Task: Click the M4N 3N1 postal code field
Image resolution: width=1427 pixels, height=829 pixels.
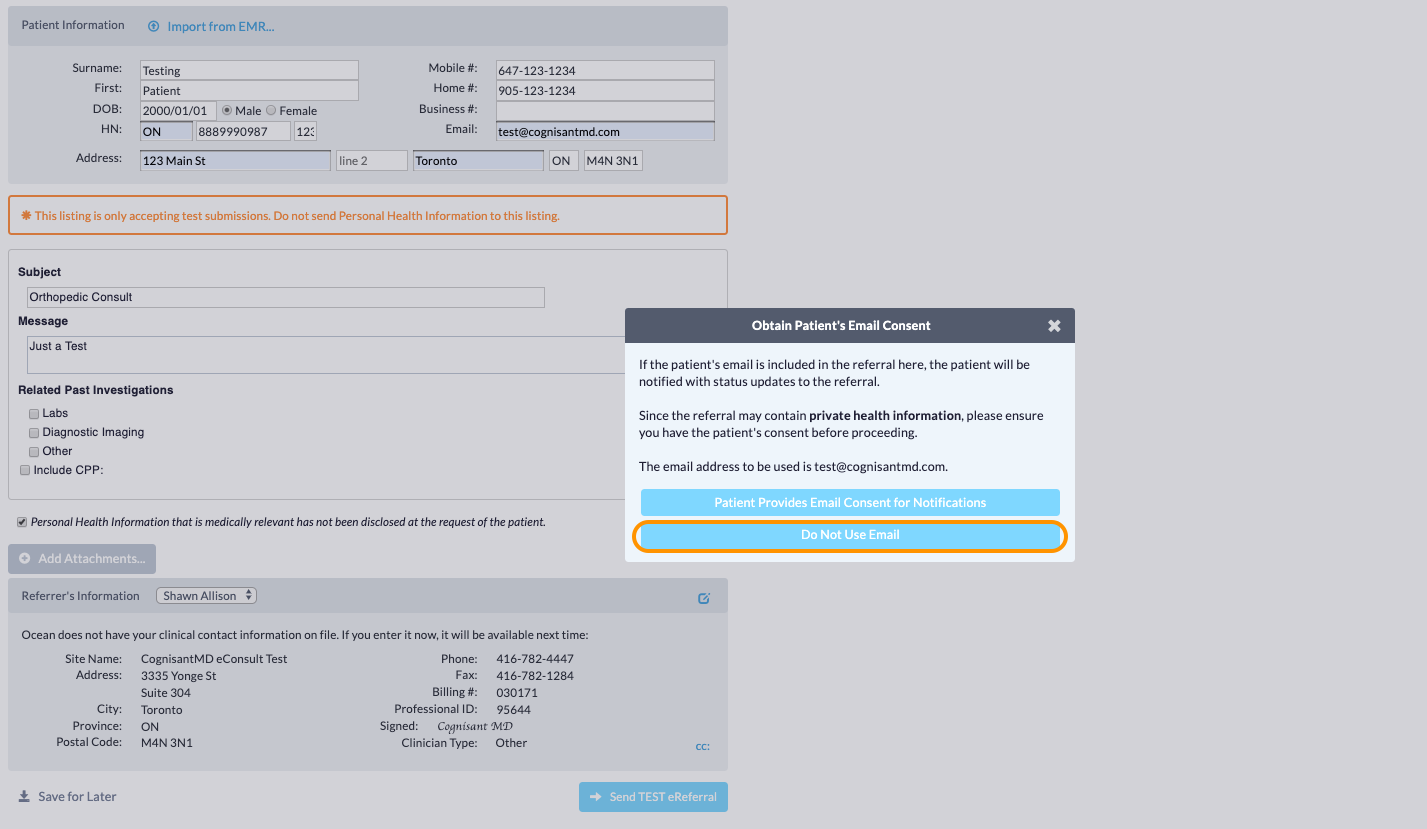Action: (613, 160)
